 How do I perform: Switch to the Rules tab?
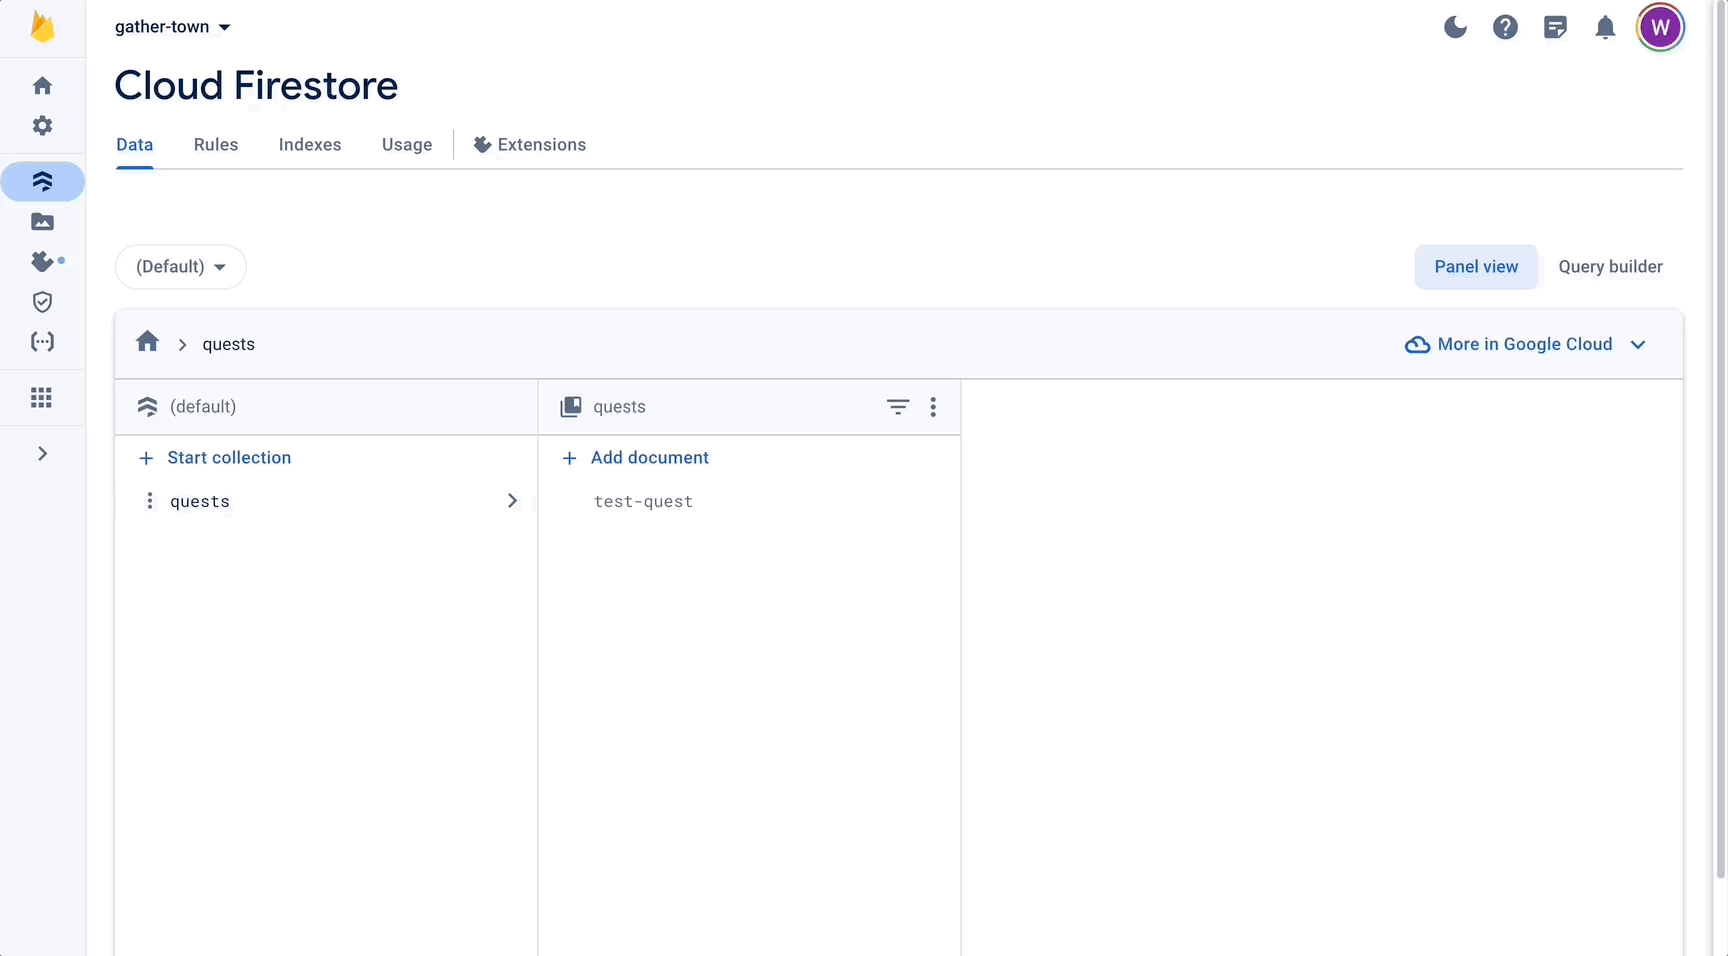pos(216,145)
